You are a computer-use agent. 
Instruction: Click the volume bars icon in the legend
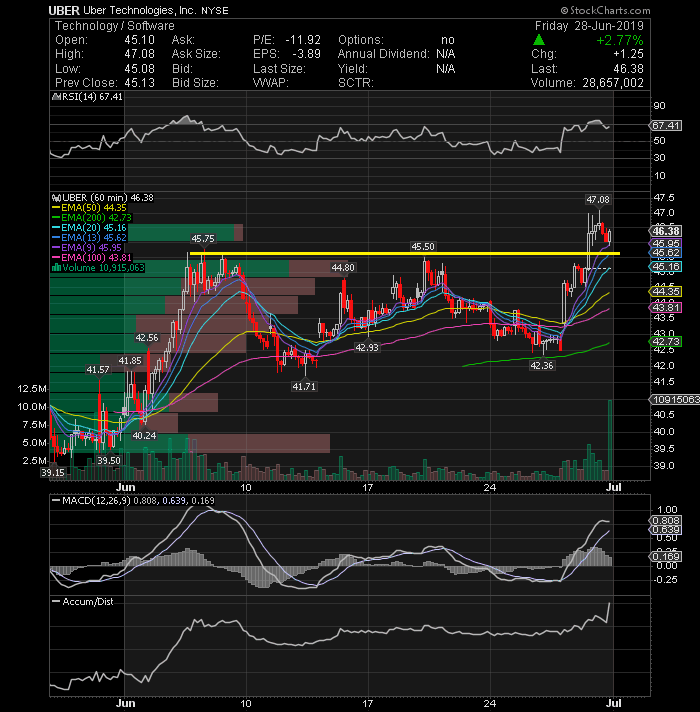[x=56, y=267]
